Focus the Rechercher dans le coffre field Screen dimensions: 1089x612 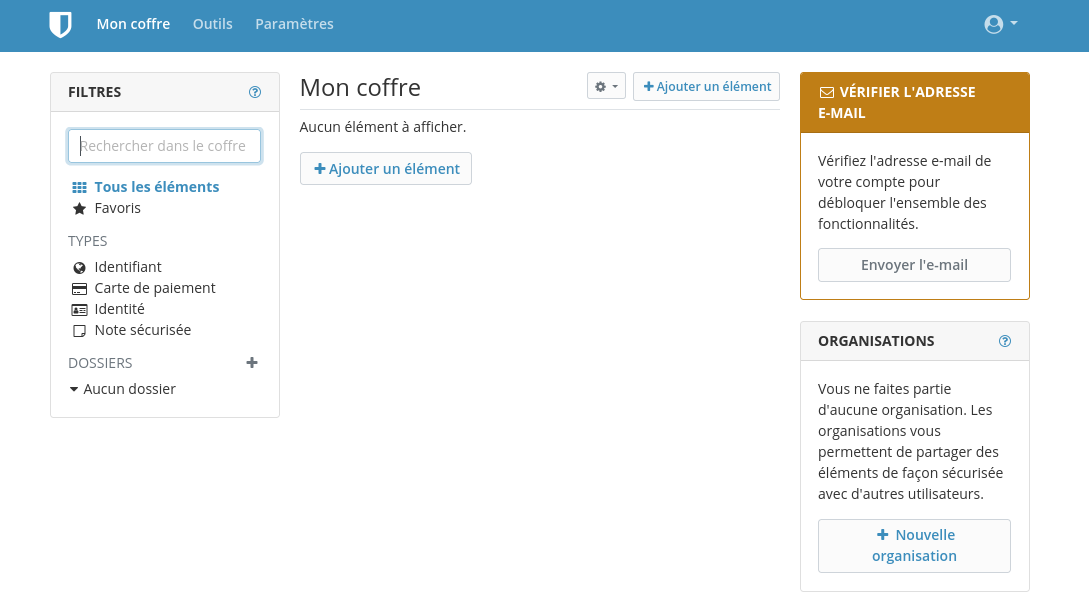coord(165,146)
